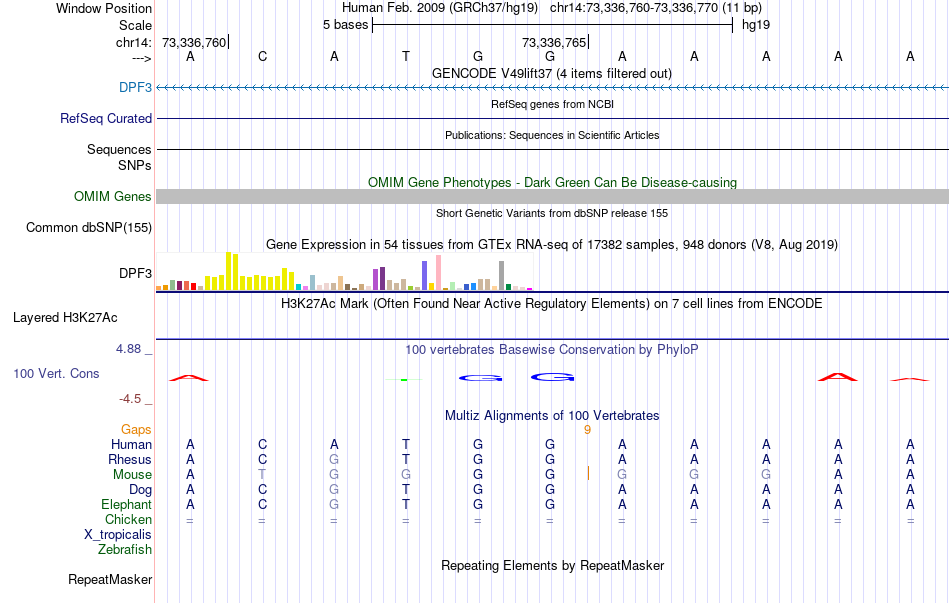The height and width of the screenshot is (603, 950).
Task: Open the Layered H3K27Ac track label
Action: 65,318
